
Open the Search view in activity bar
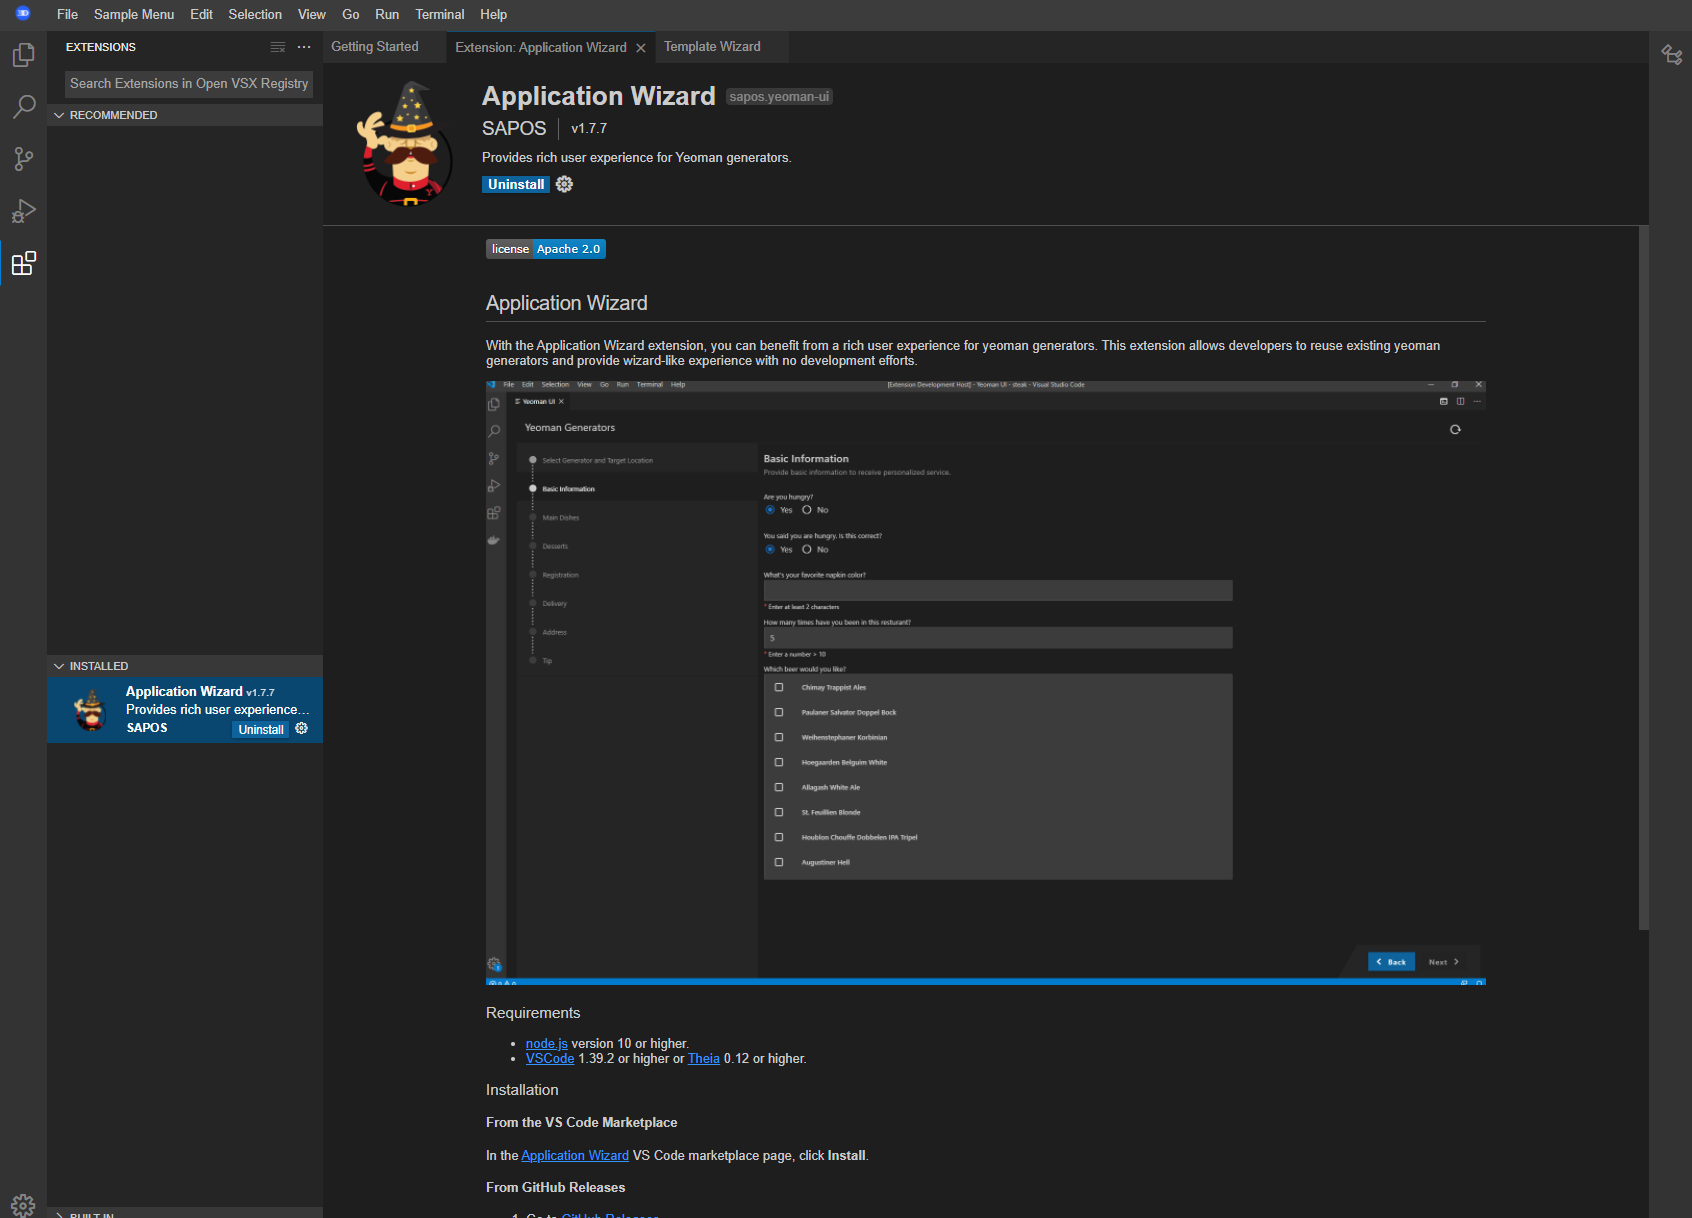coord(23,106)
